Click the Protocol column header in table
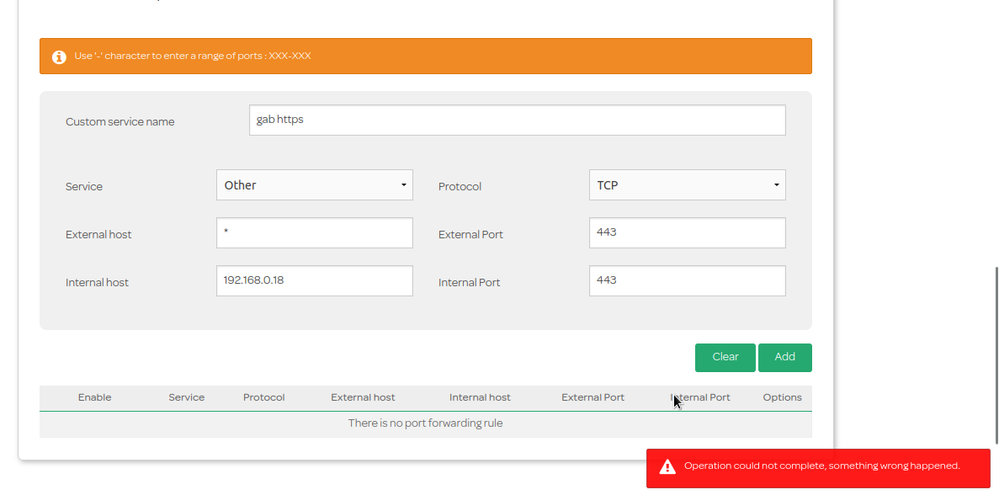This screenshot has width=999, height=501. click(264, 397)
